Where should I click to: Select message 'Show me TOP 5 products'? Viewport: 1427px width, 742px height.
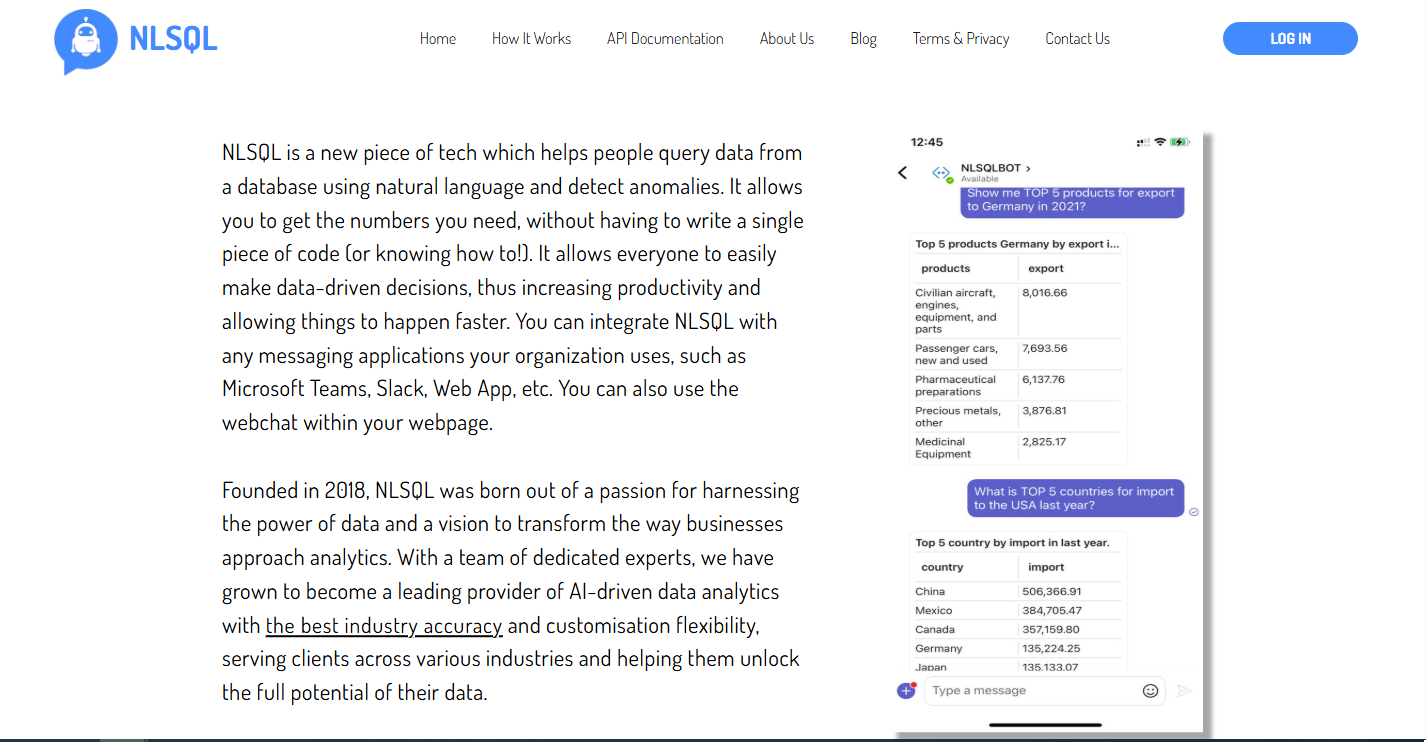pyautogui.click(x=1071, y=200)
